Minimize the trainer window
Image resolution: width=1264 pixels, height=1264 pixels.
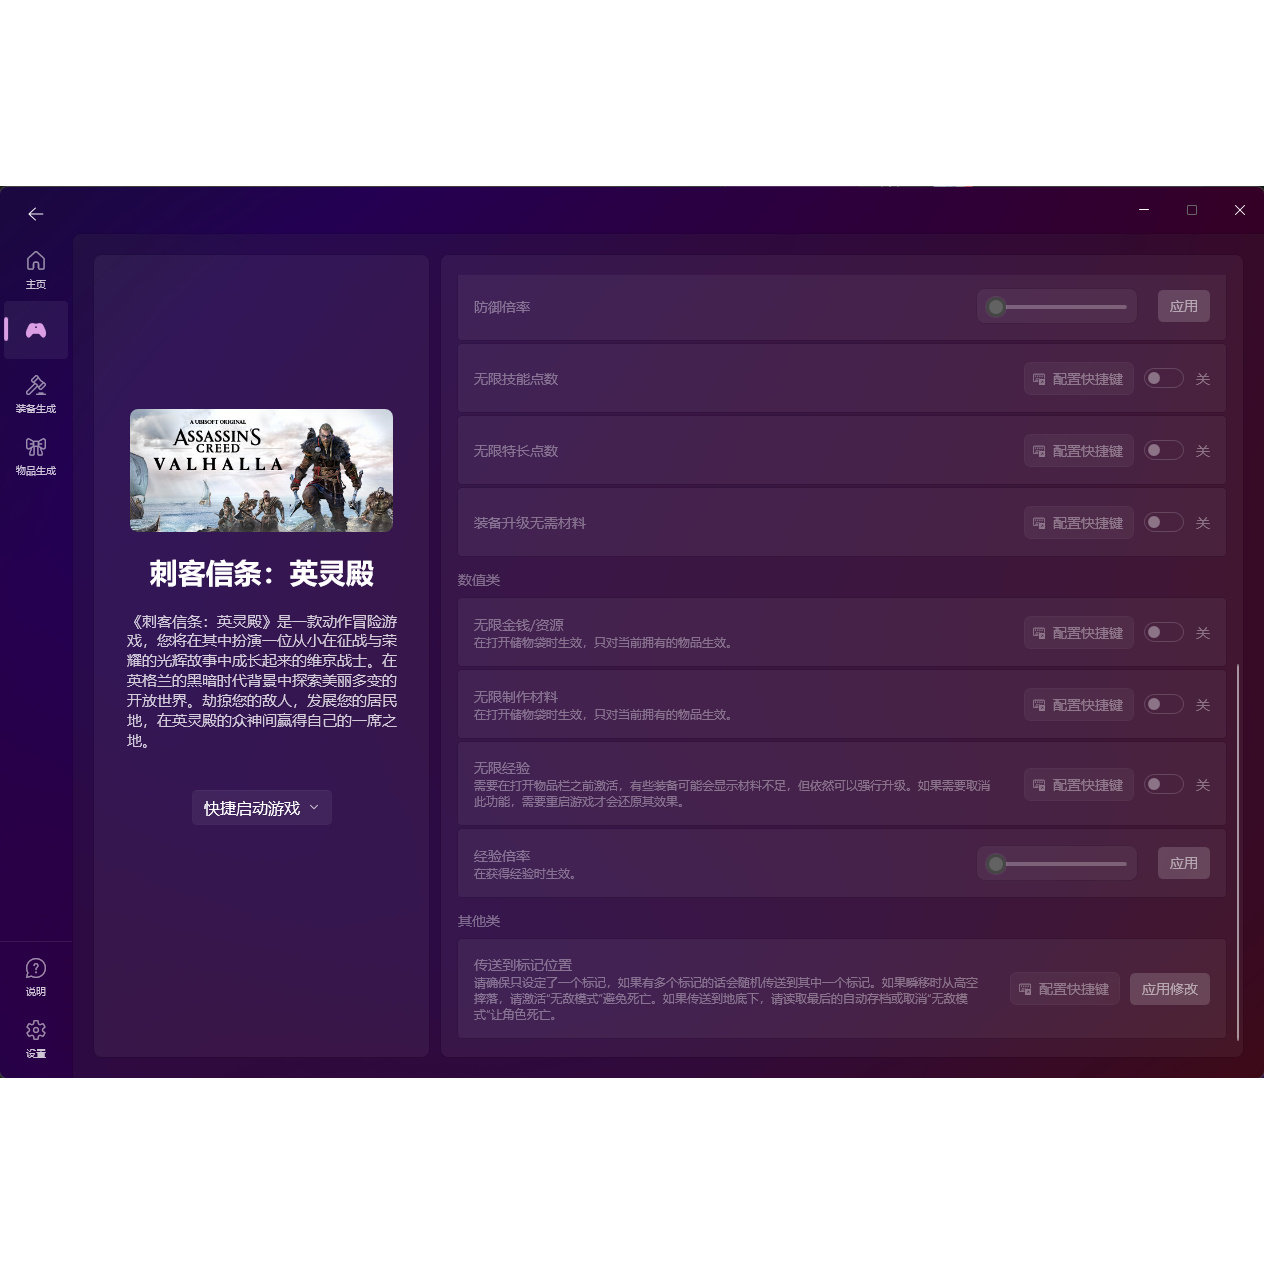pos(1144,210)
